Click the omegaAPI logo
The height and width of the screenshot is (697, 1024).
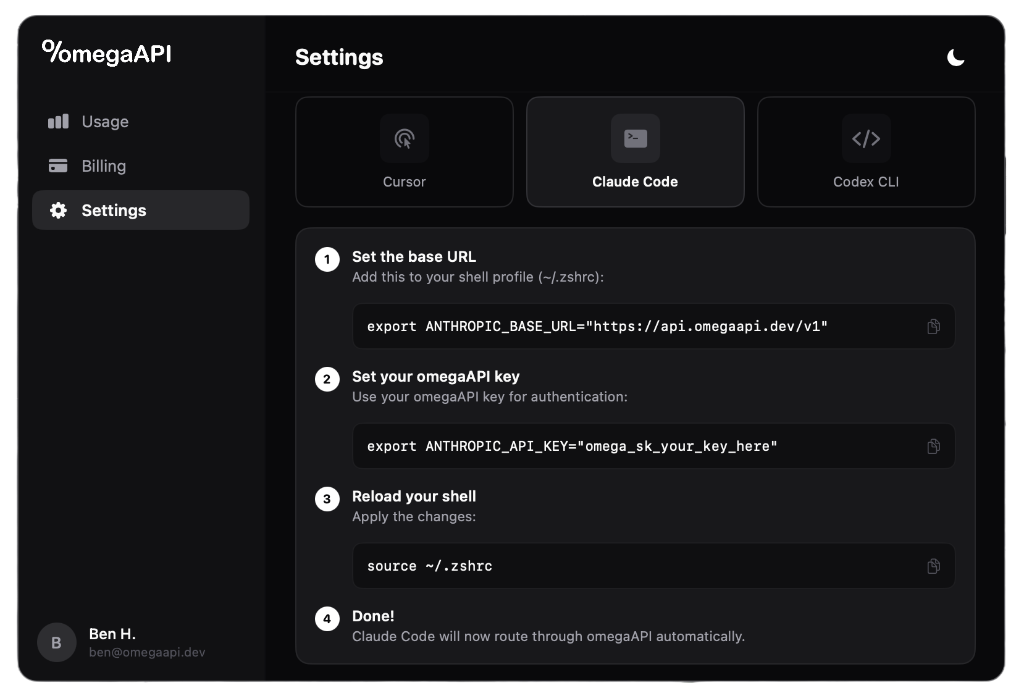106,52
